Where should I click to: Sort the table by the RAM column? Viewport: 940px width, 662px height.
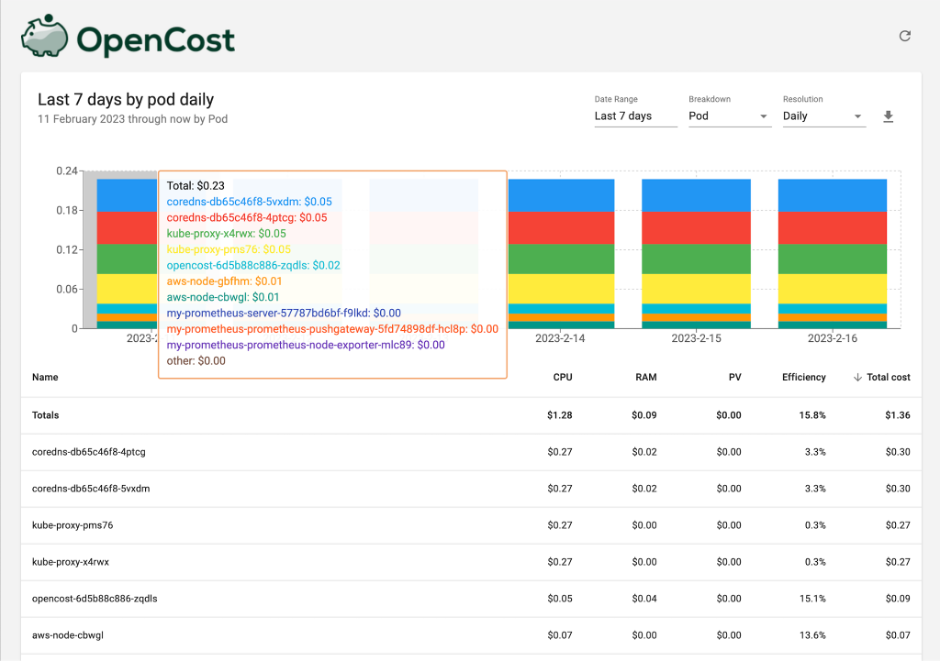point(645,377)
